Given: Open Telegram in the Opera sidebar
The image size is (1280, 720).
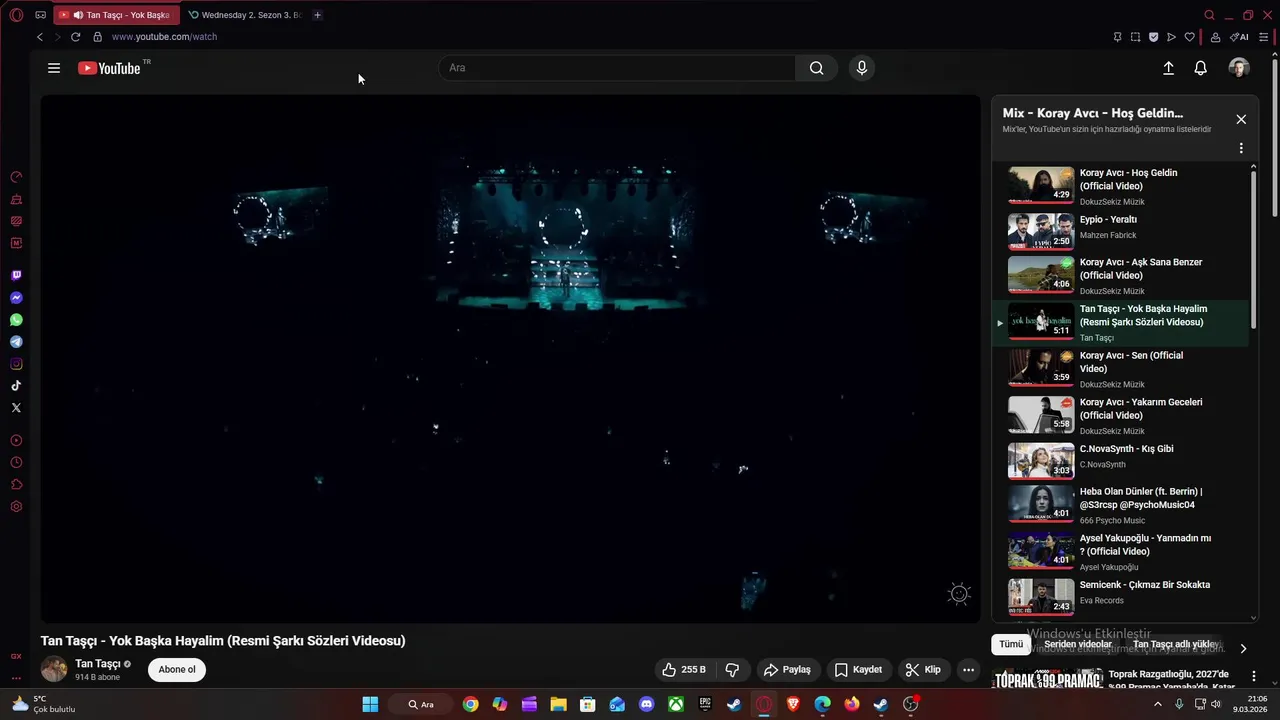Looking at the screenshot, I should tap(16, 342).
